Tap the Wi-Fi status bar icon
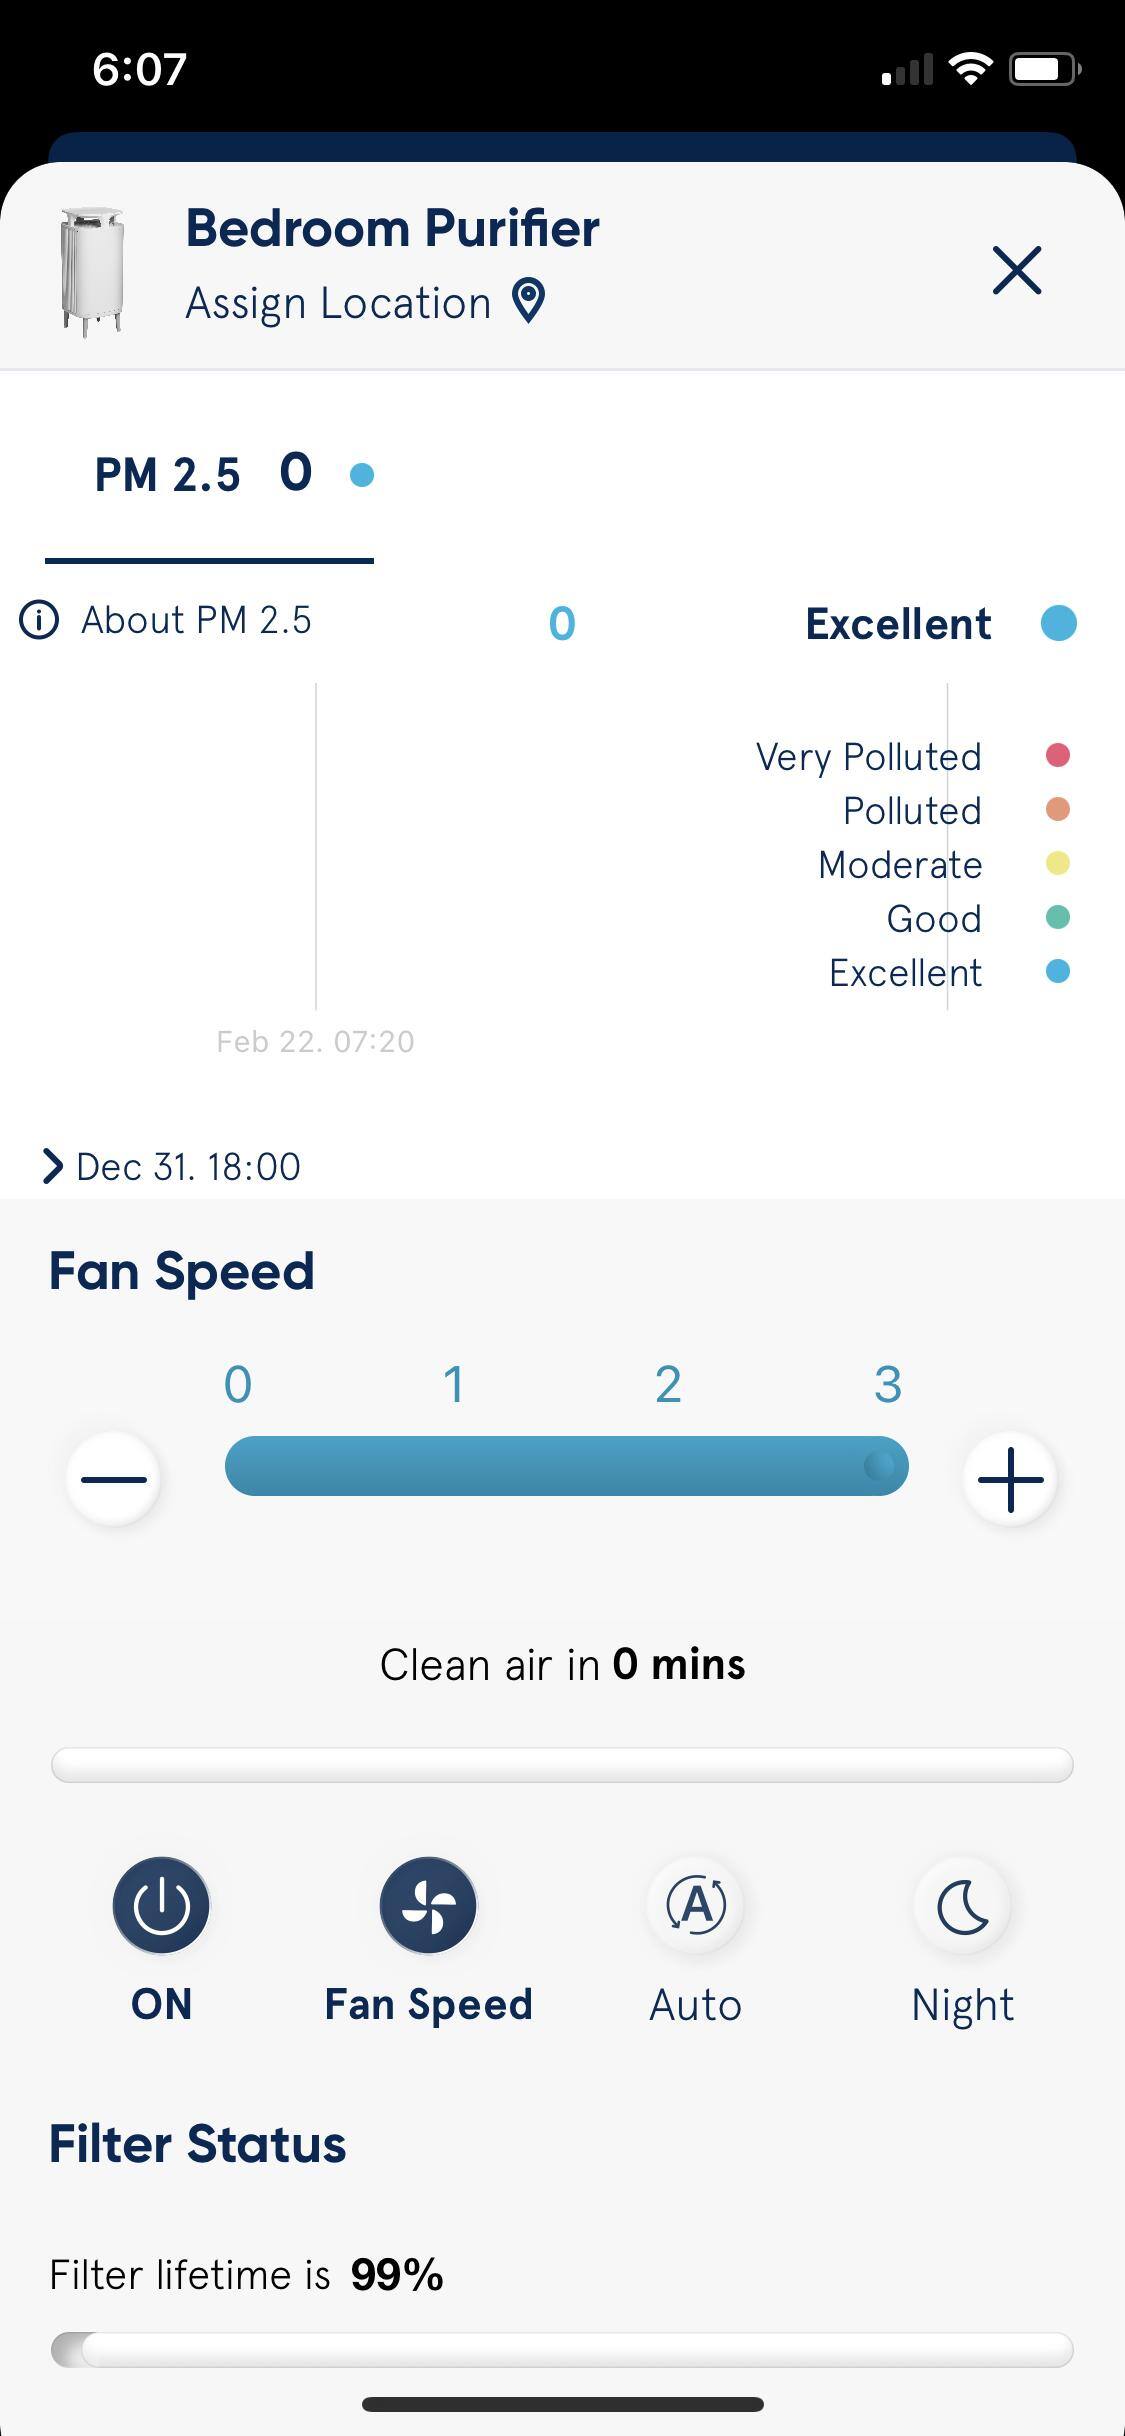This screenshot has height=2436, width=1125. (969, 69)
